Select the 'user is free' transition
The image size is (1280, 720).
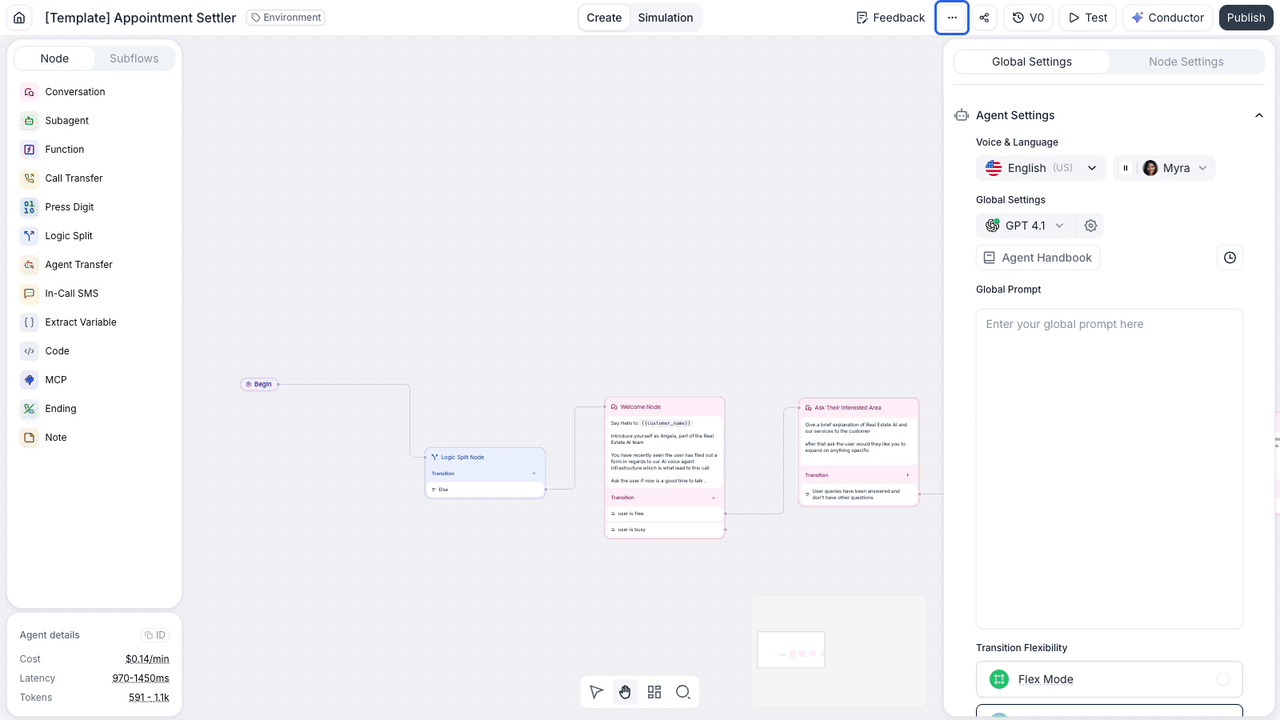664,514
